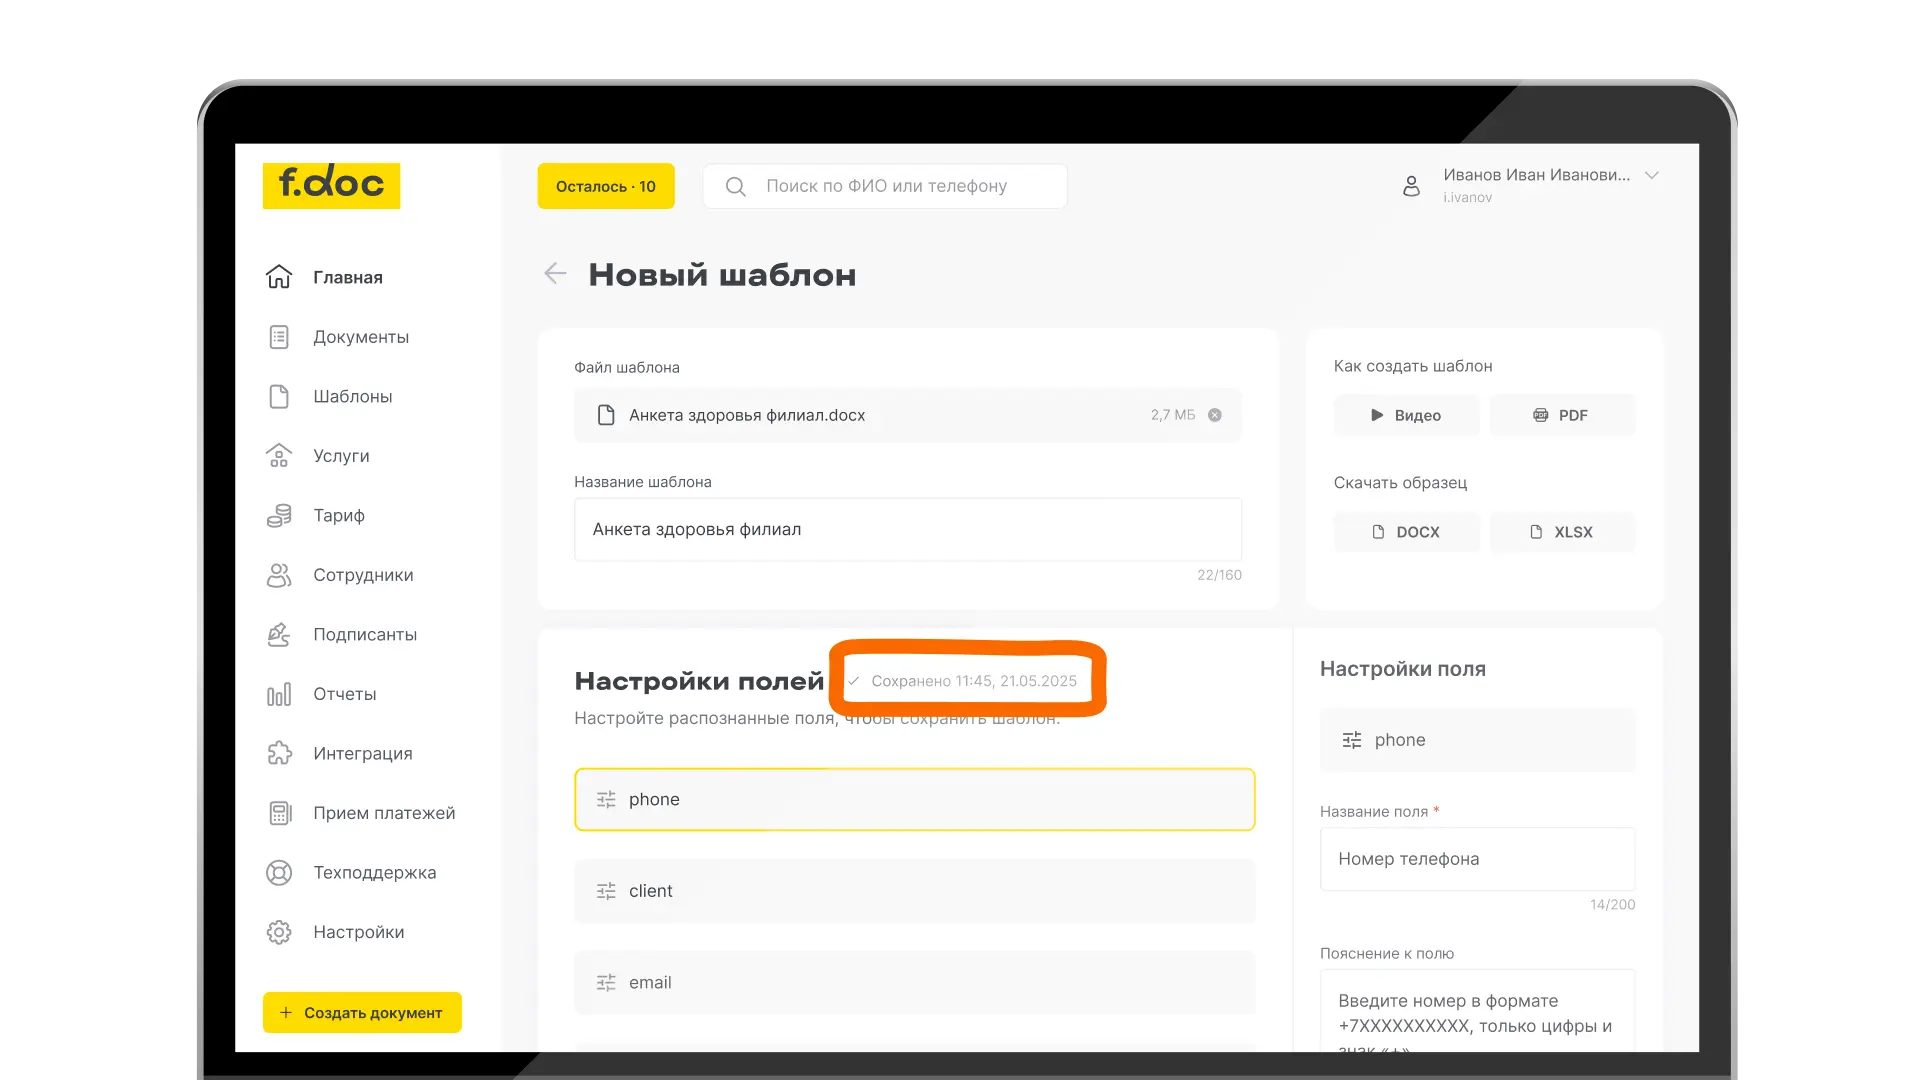The image size is (1920, 1080).
Task: Click the f.doc logo
Action: [331, 185]
